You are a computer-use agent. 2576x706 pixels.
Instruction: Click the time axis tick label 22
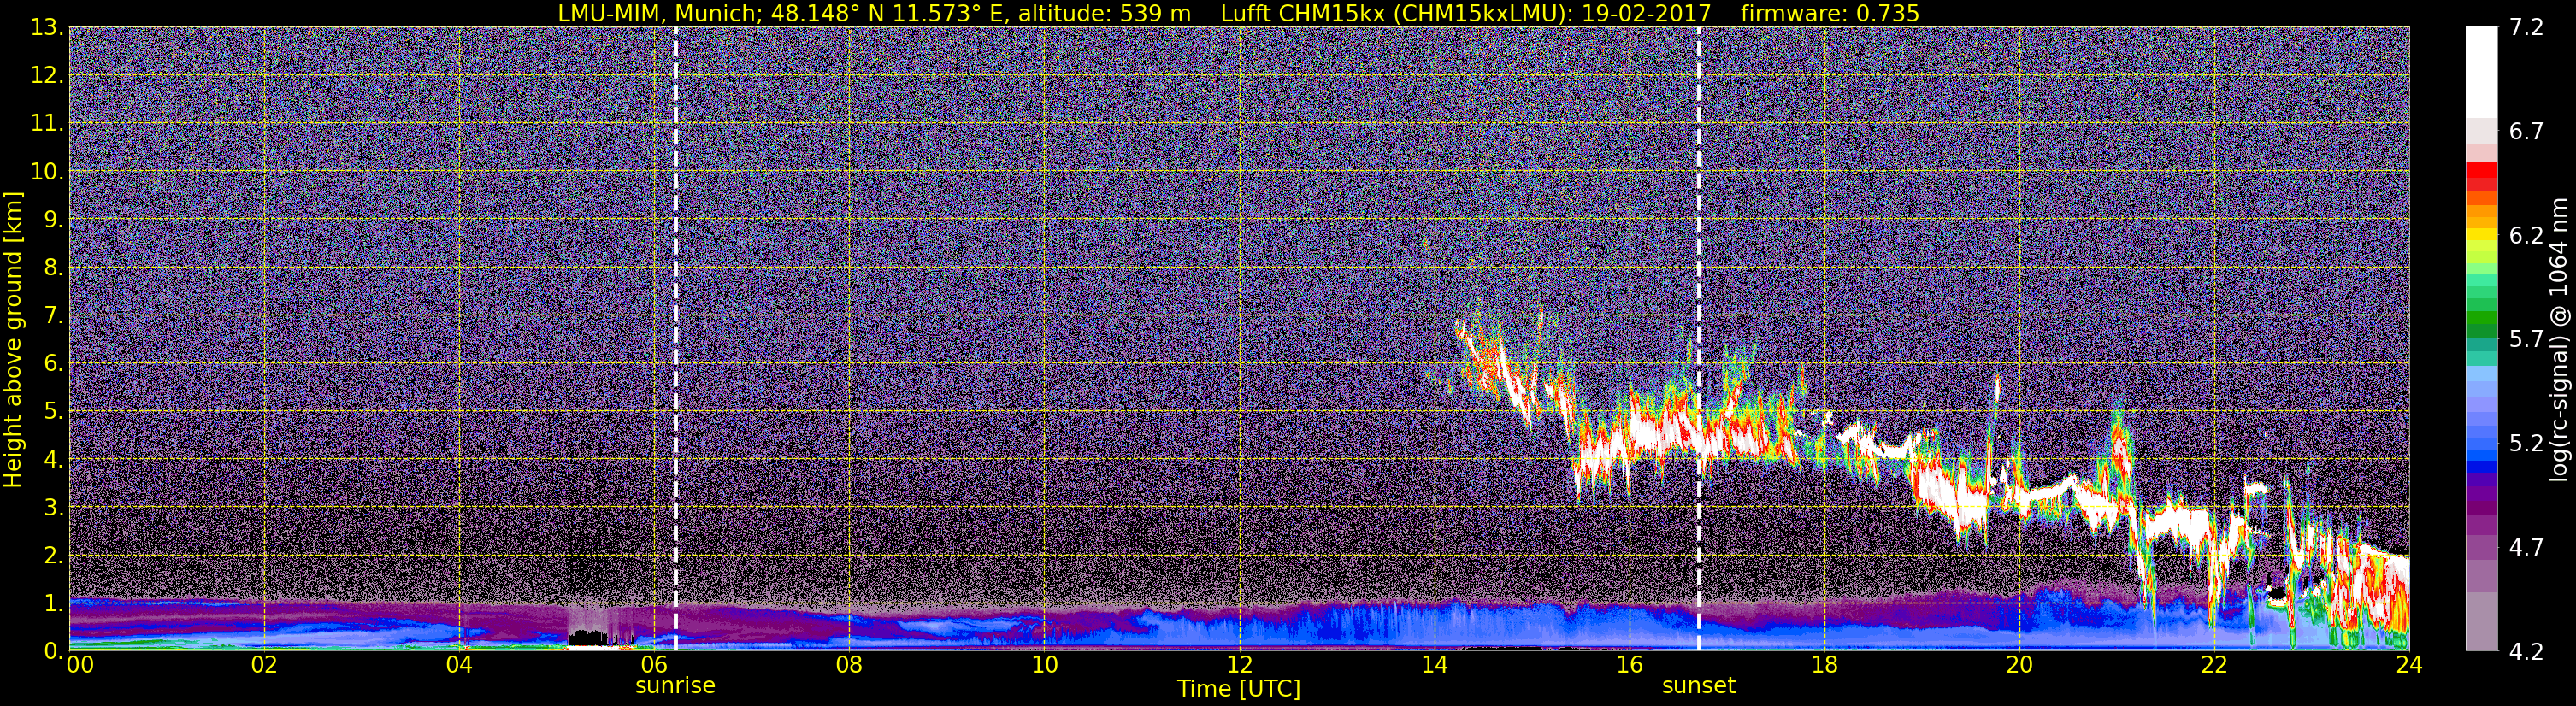pos(2214,666)
